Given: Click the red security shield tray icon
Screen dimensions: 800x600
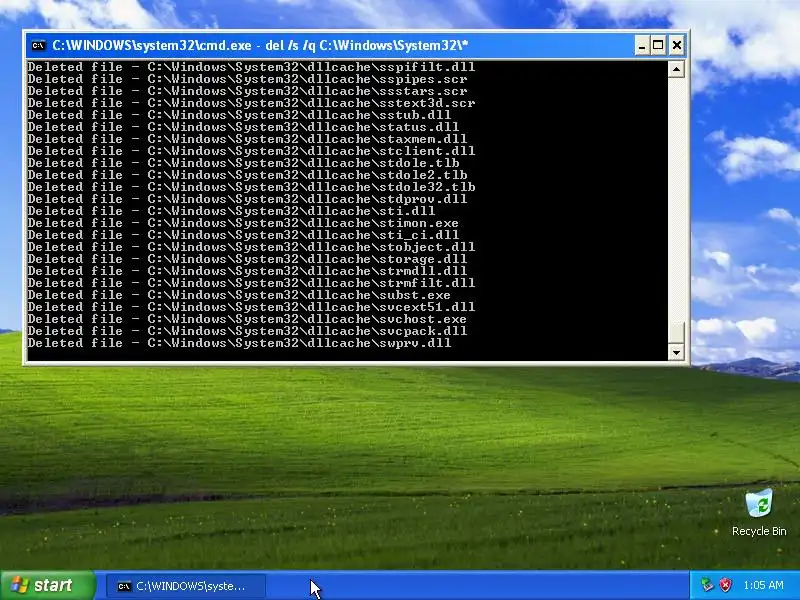Looking at the screenshot, I should [x=725, y=585].
